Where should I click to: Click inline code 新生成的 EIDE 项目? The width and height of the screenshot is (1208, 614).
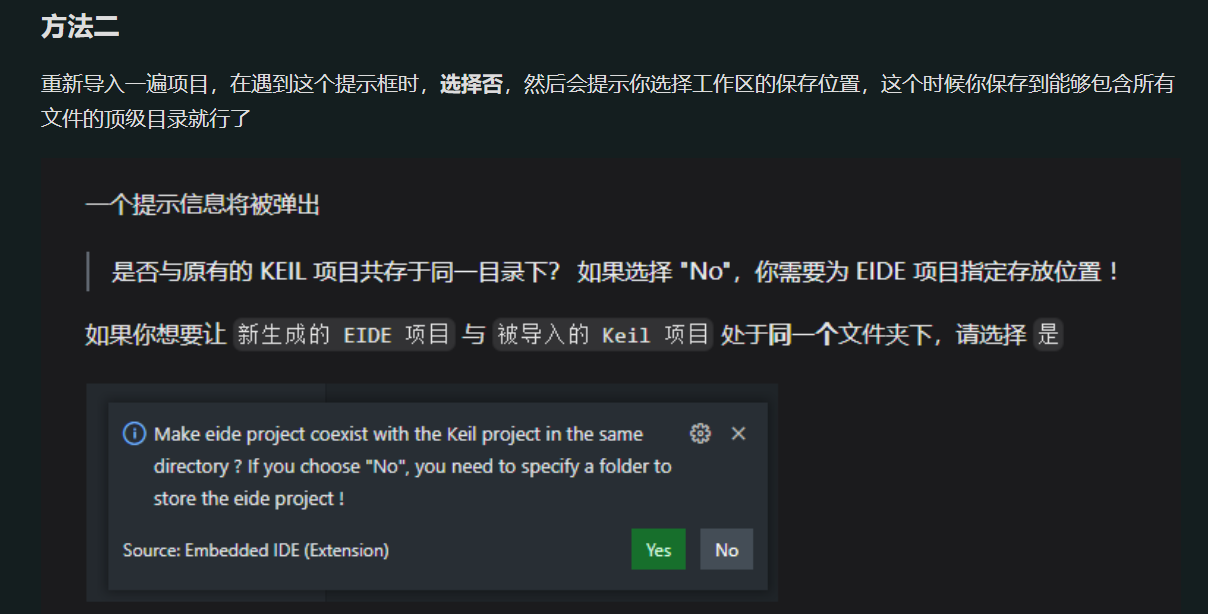(345, 334)
